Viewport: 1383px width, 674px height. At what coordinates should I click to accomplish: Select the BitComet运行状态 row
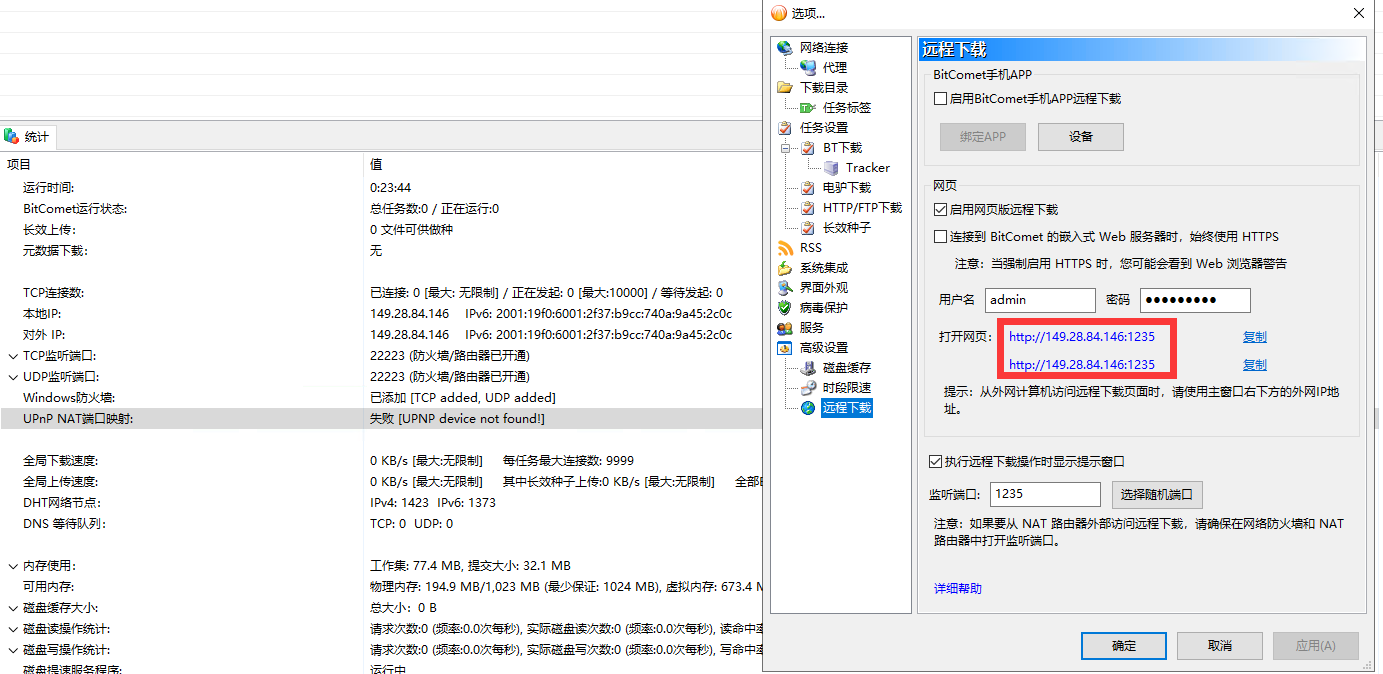click(x=381, y=209)
